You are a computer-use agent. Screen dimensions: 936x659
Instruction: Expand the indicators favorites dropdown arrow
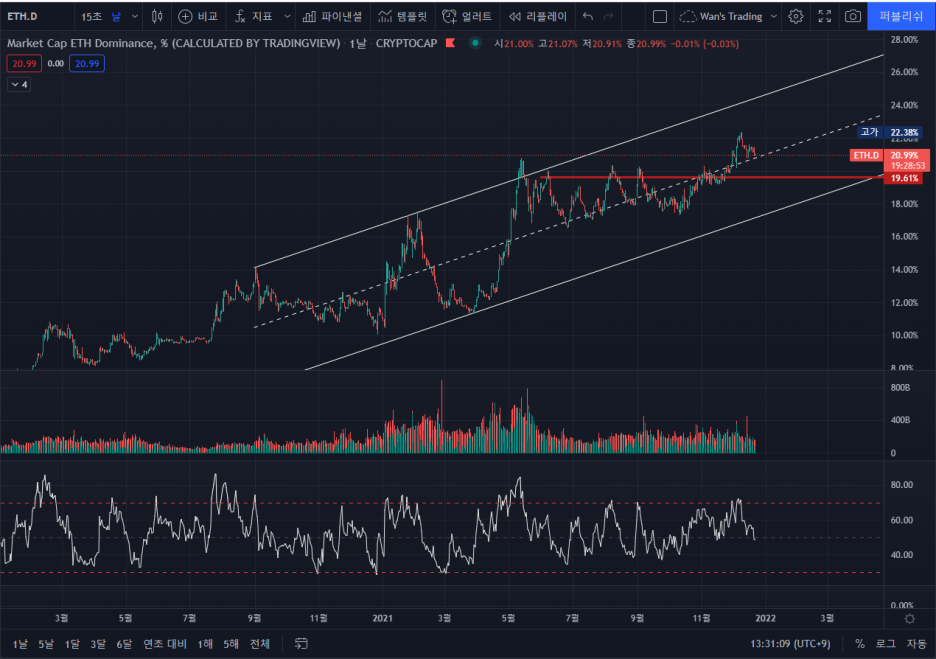tap(287, 17)
